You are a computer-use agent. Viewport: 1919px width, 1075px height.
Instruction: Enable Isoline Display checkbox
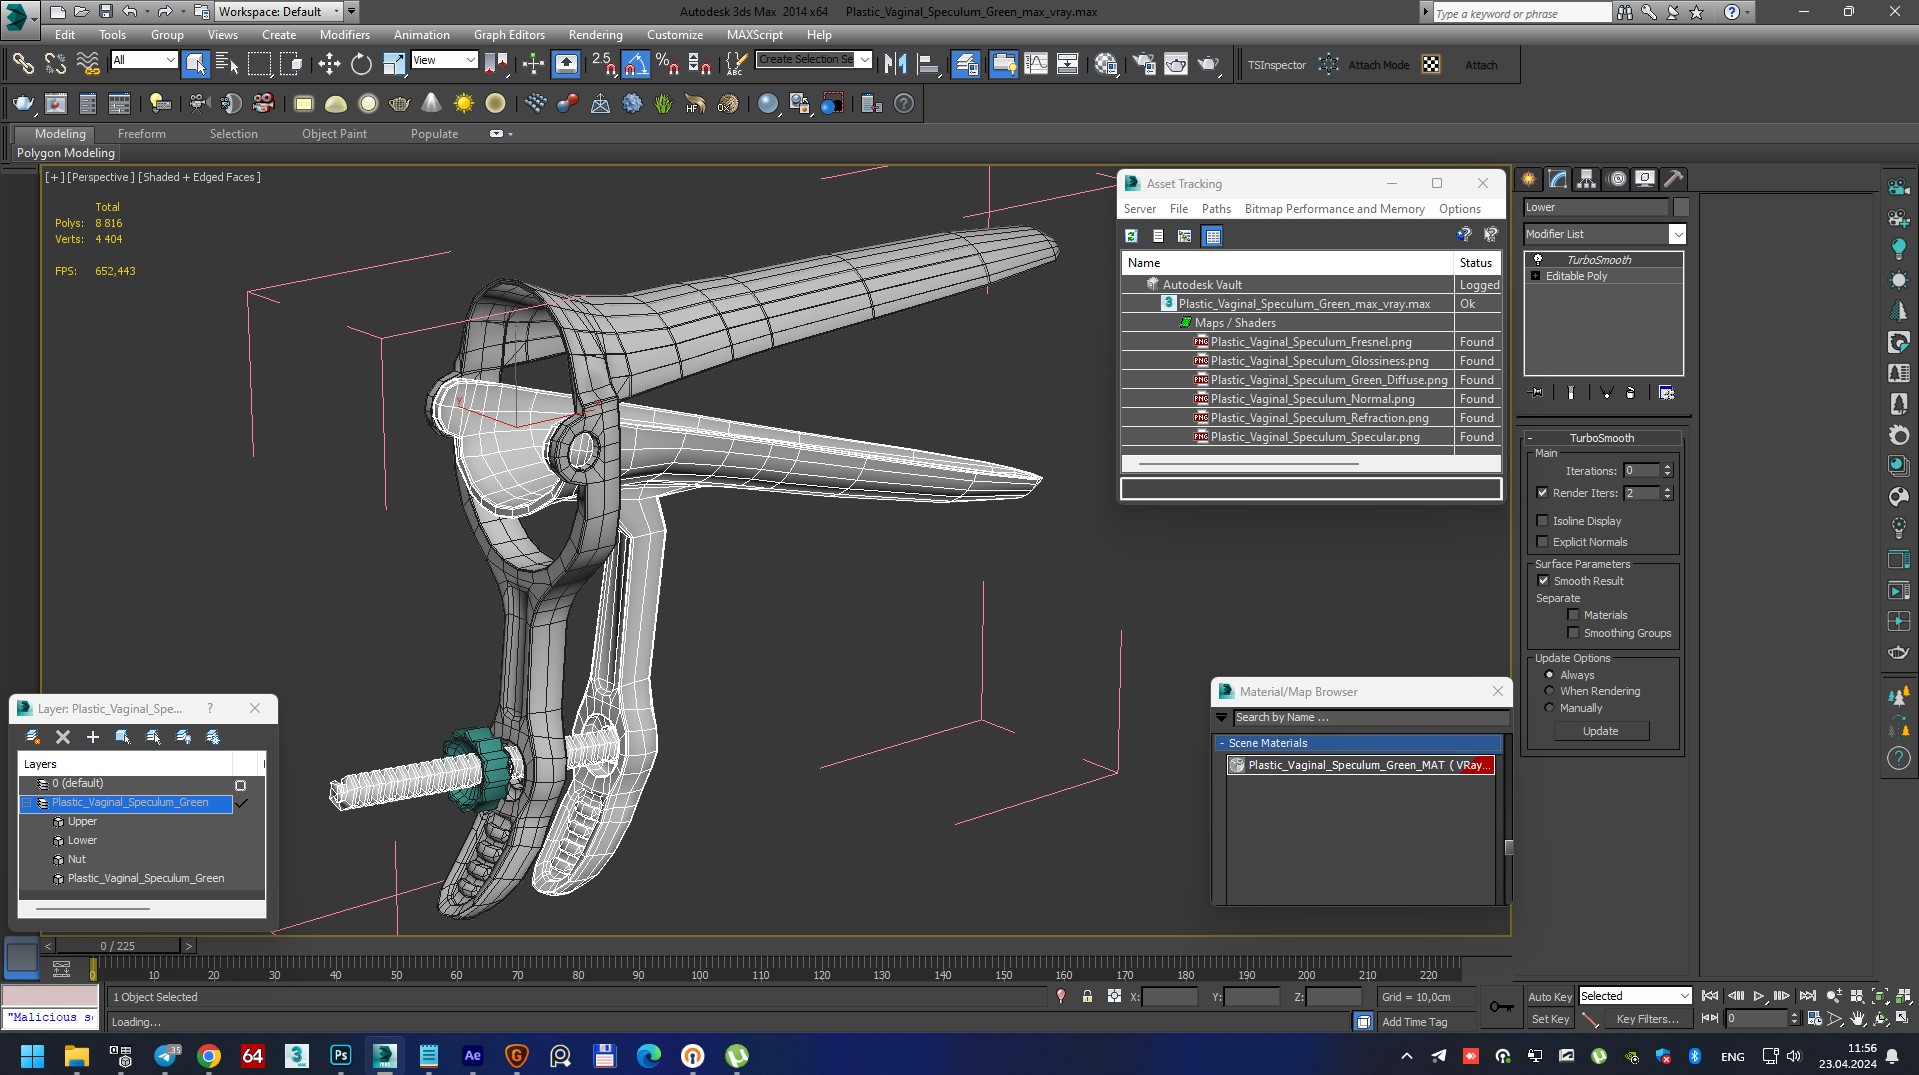point(1542,521)
